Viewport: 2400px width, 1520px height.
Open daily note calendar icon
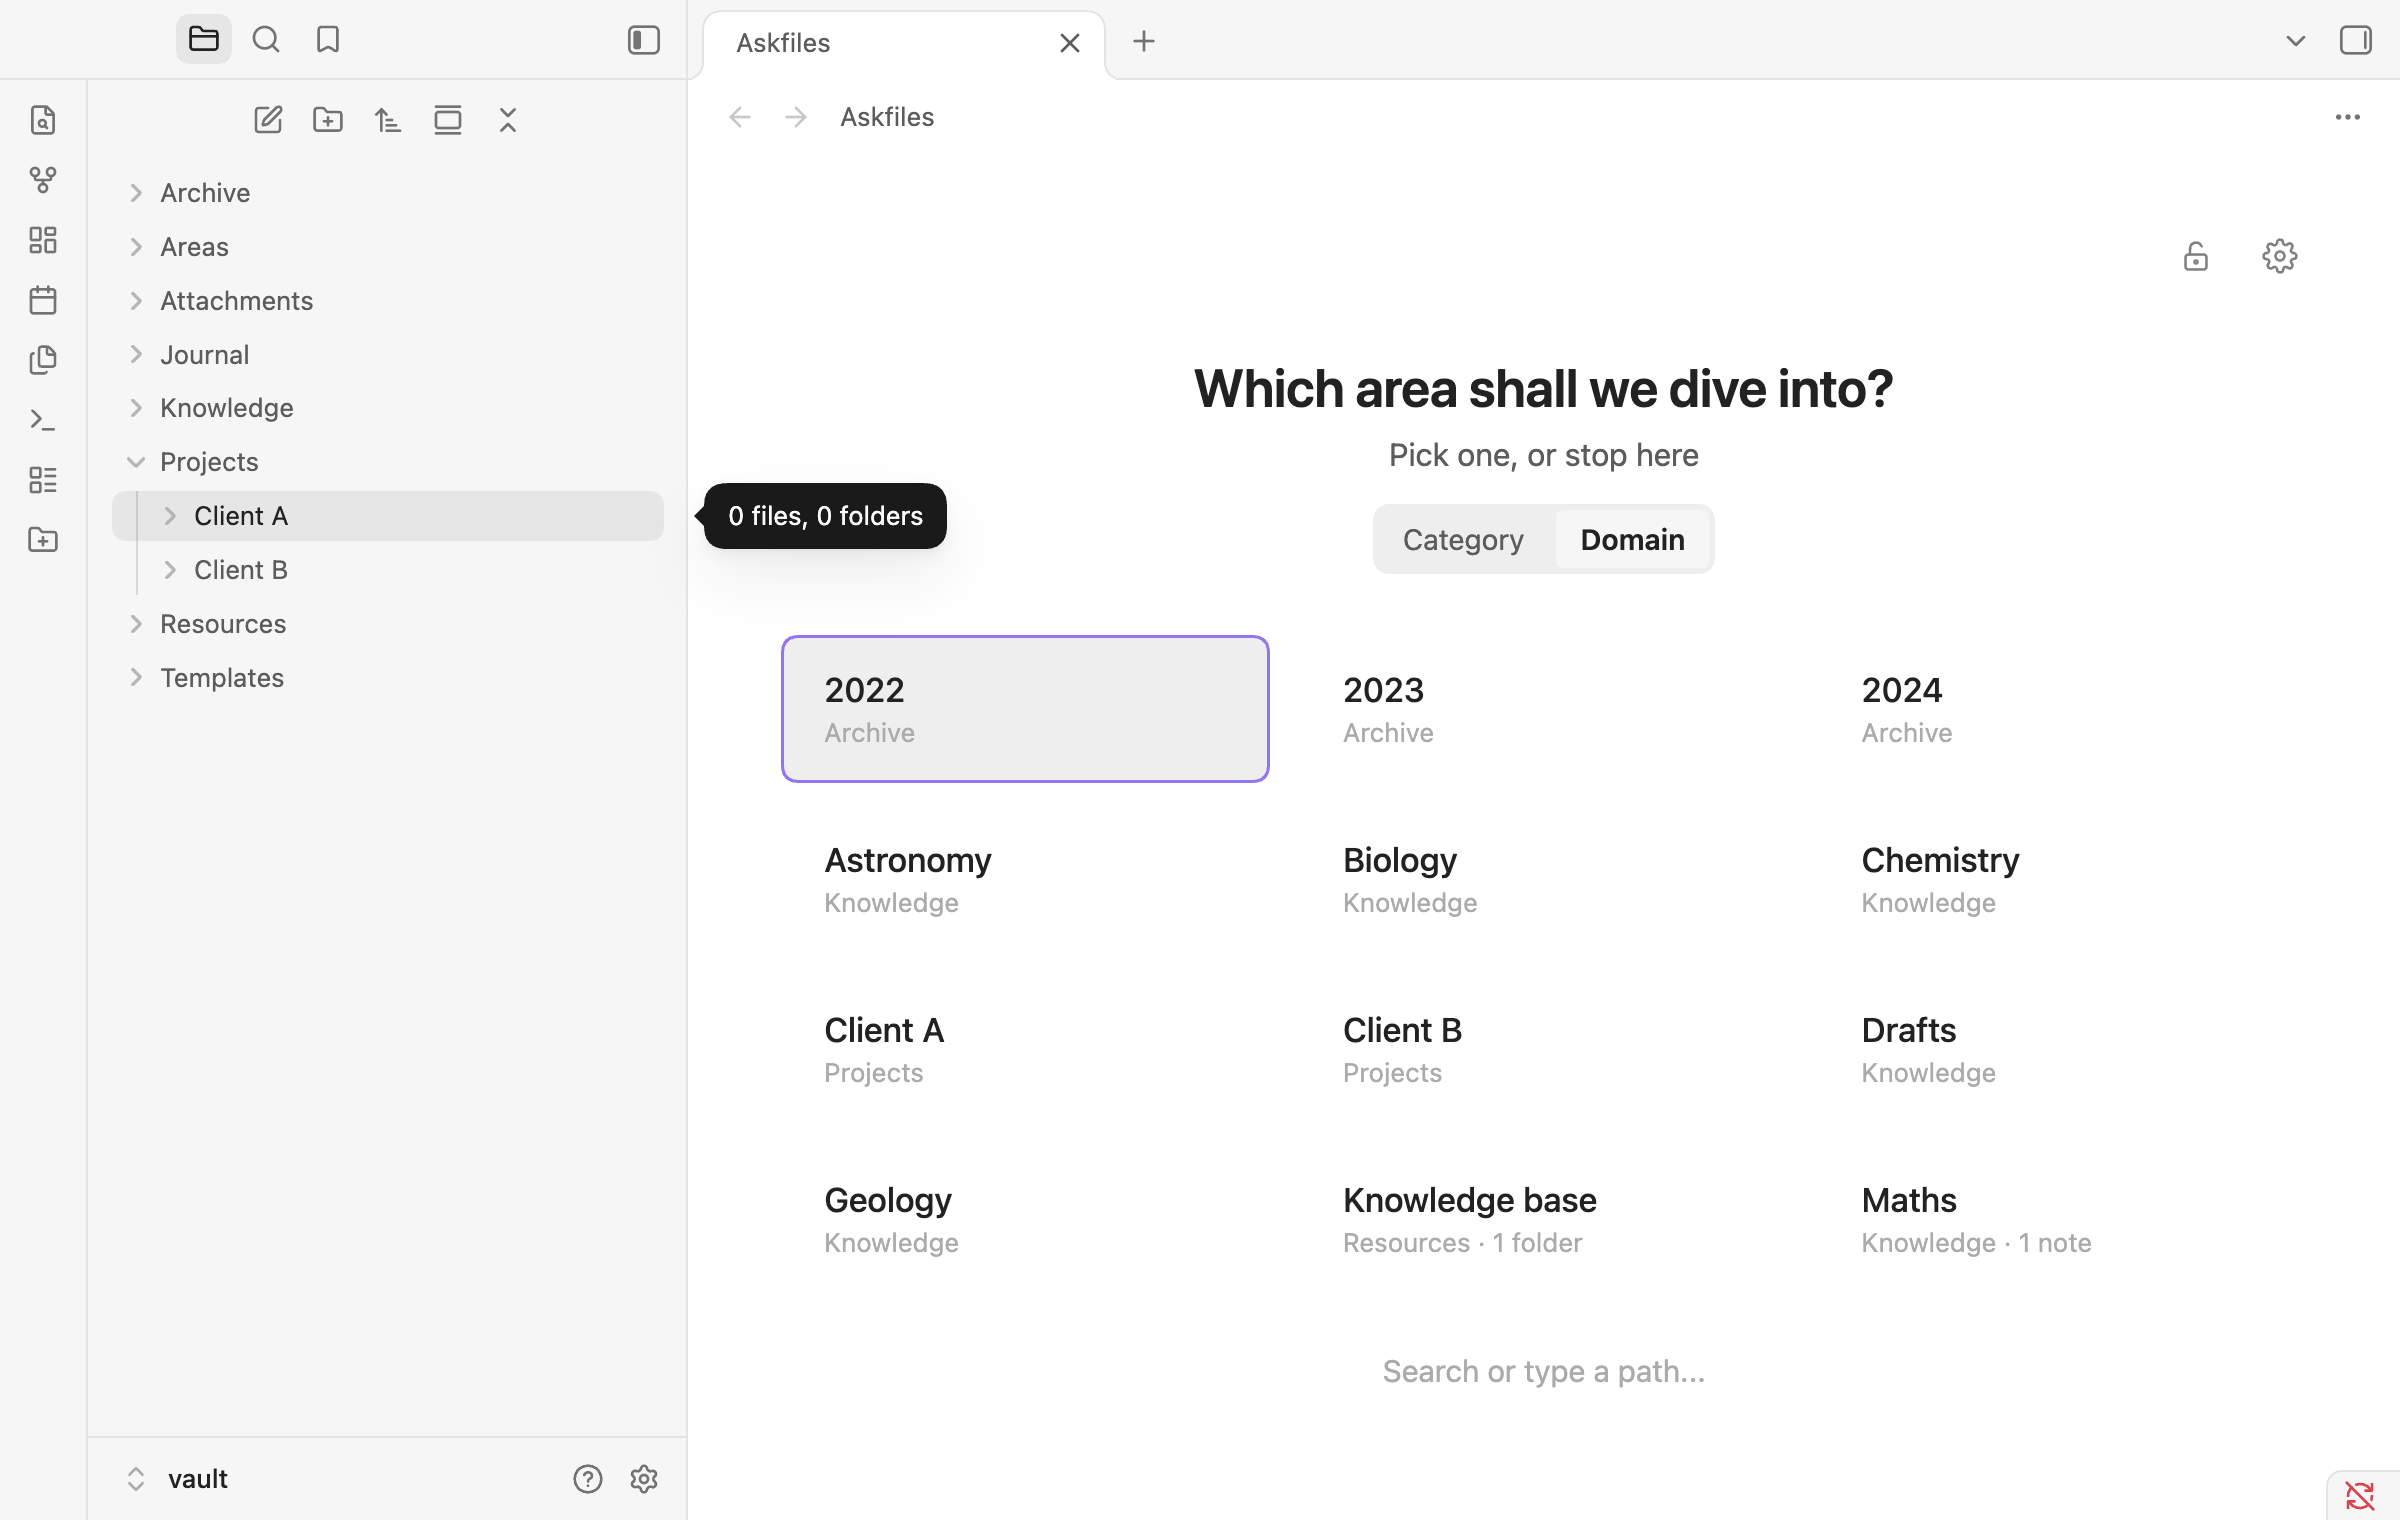coord(43,300)
